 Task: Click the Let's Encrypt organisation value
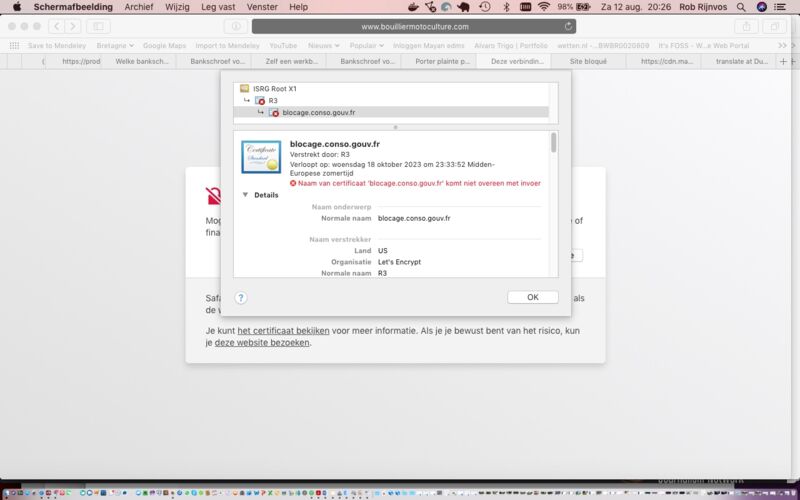399,262
